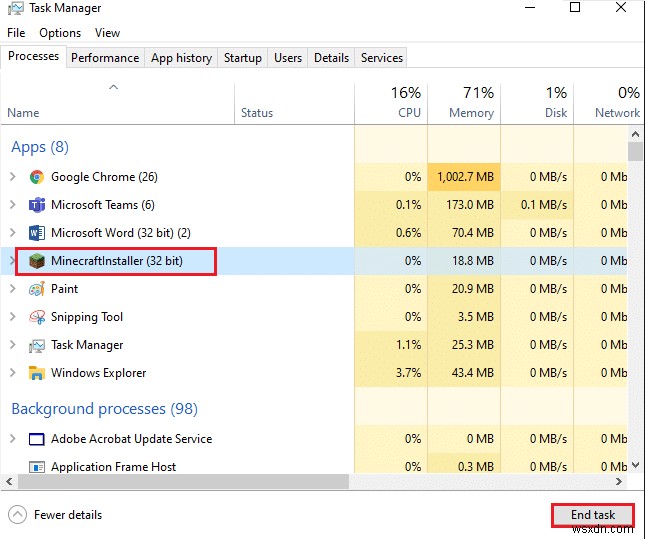Click the vertical scrollbar thumb
This screenshot has width=645, height=539.
(635, 153)
